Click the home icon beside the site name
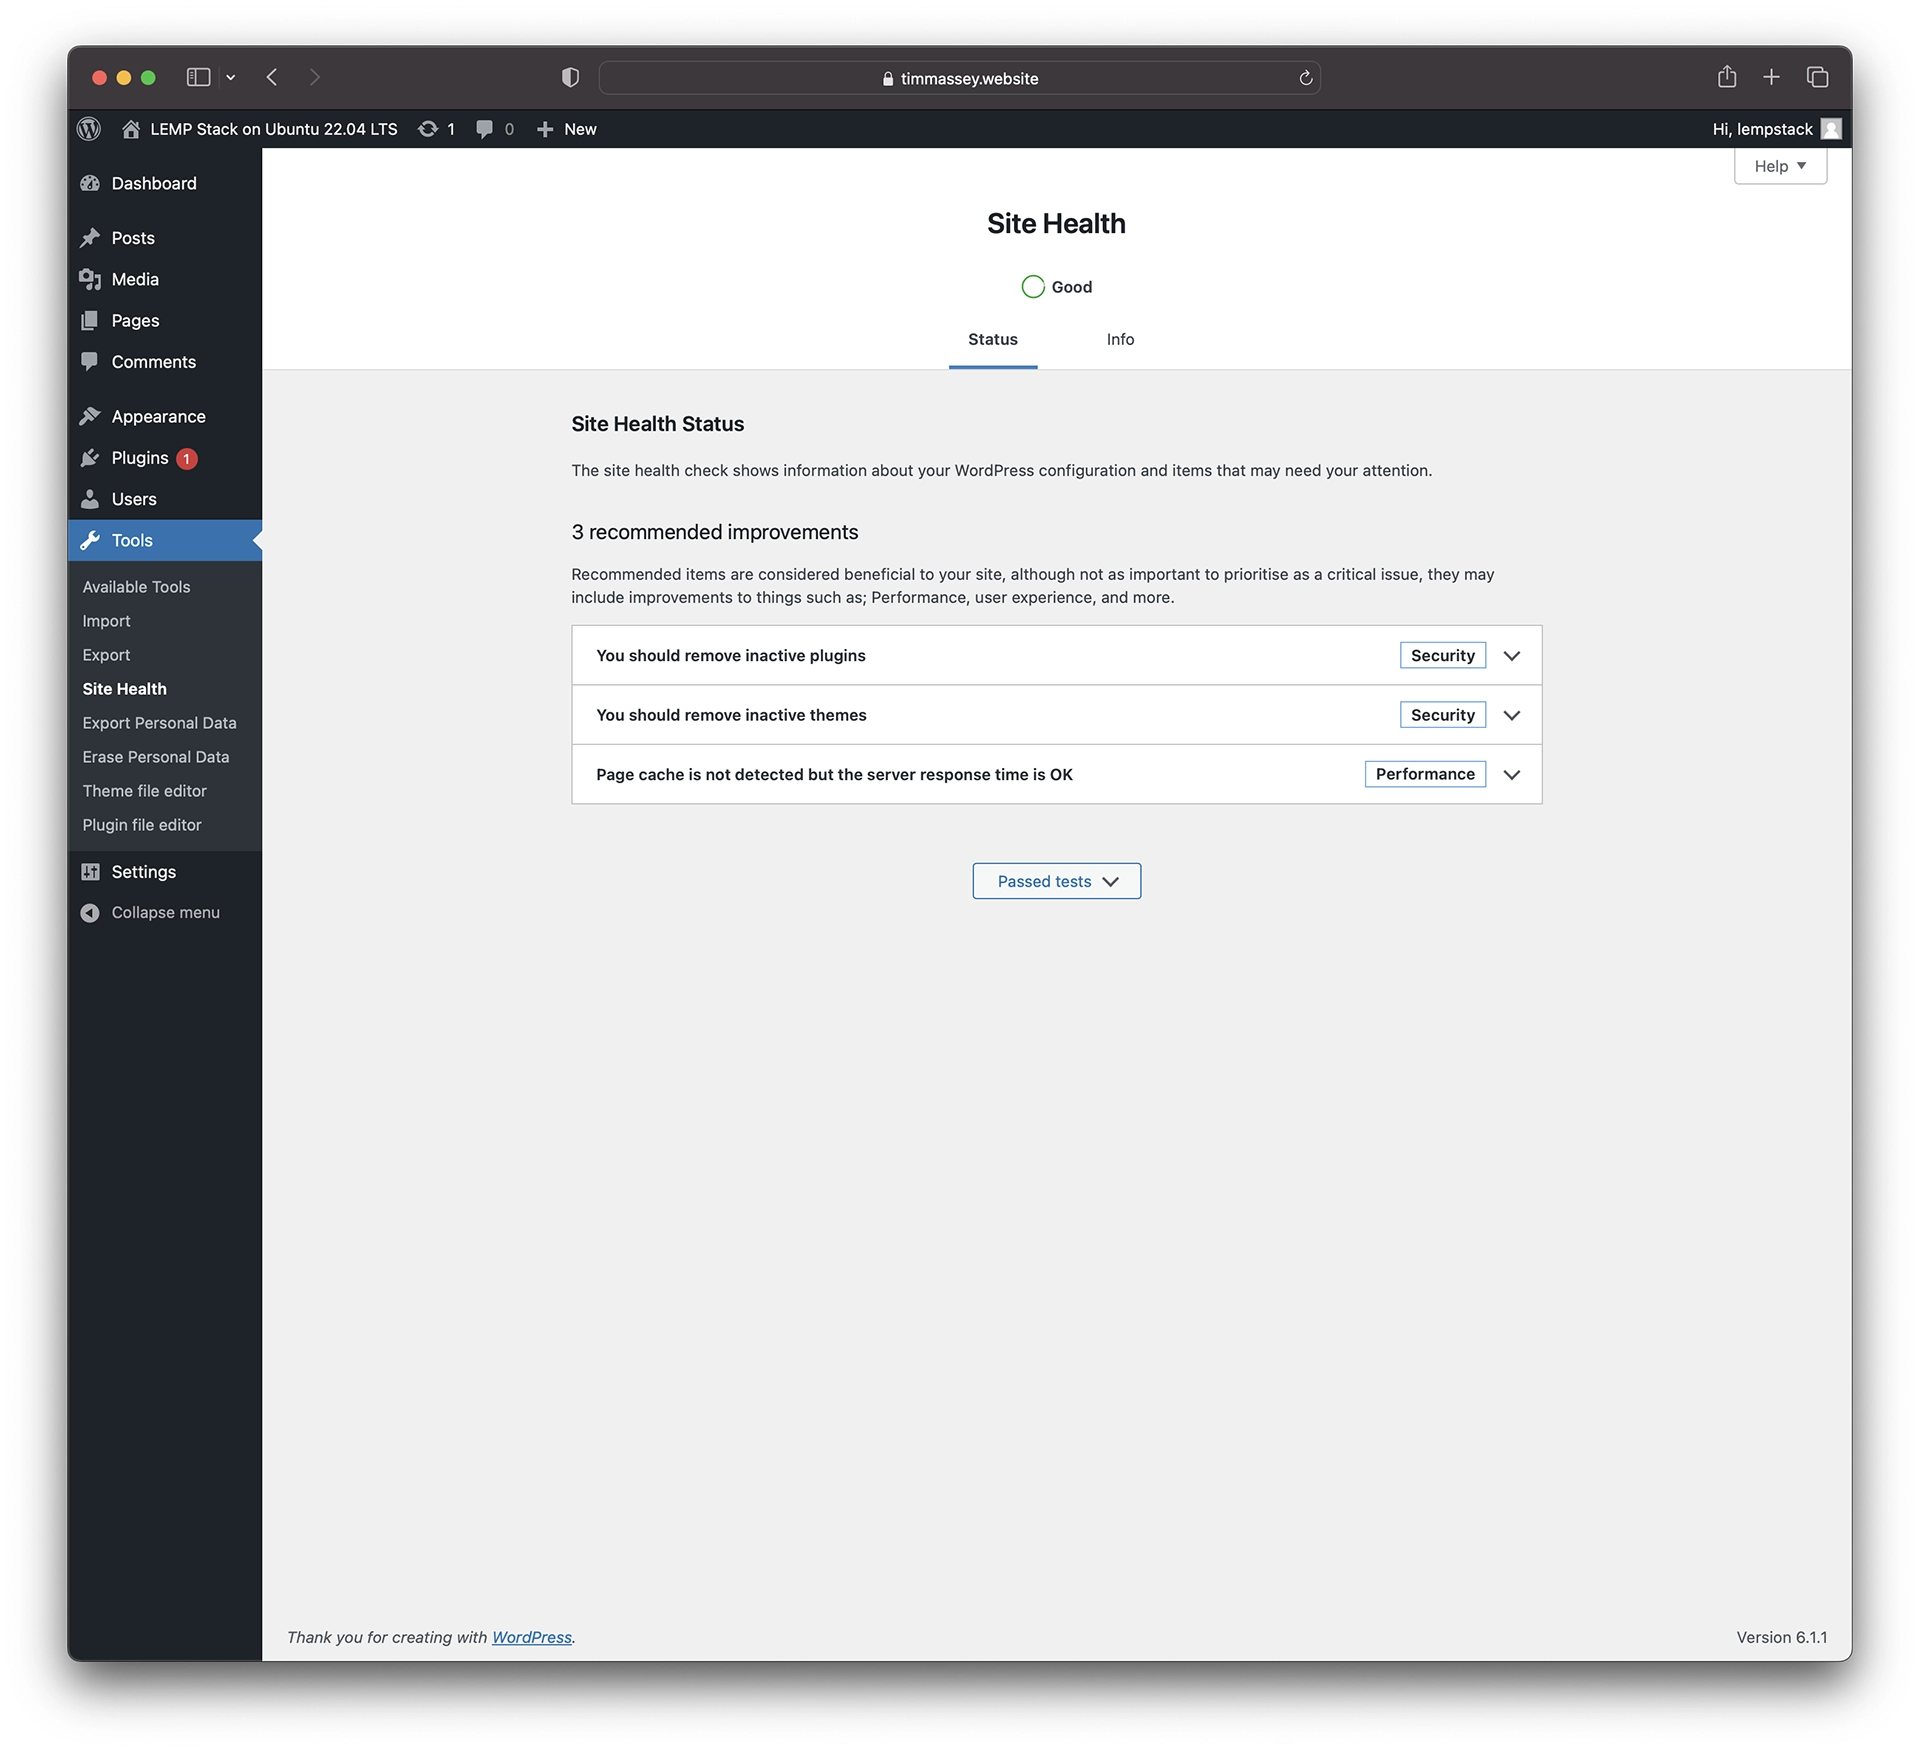The image size is (1920, 1751). click(x=131, y=129)
